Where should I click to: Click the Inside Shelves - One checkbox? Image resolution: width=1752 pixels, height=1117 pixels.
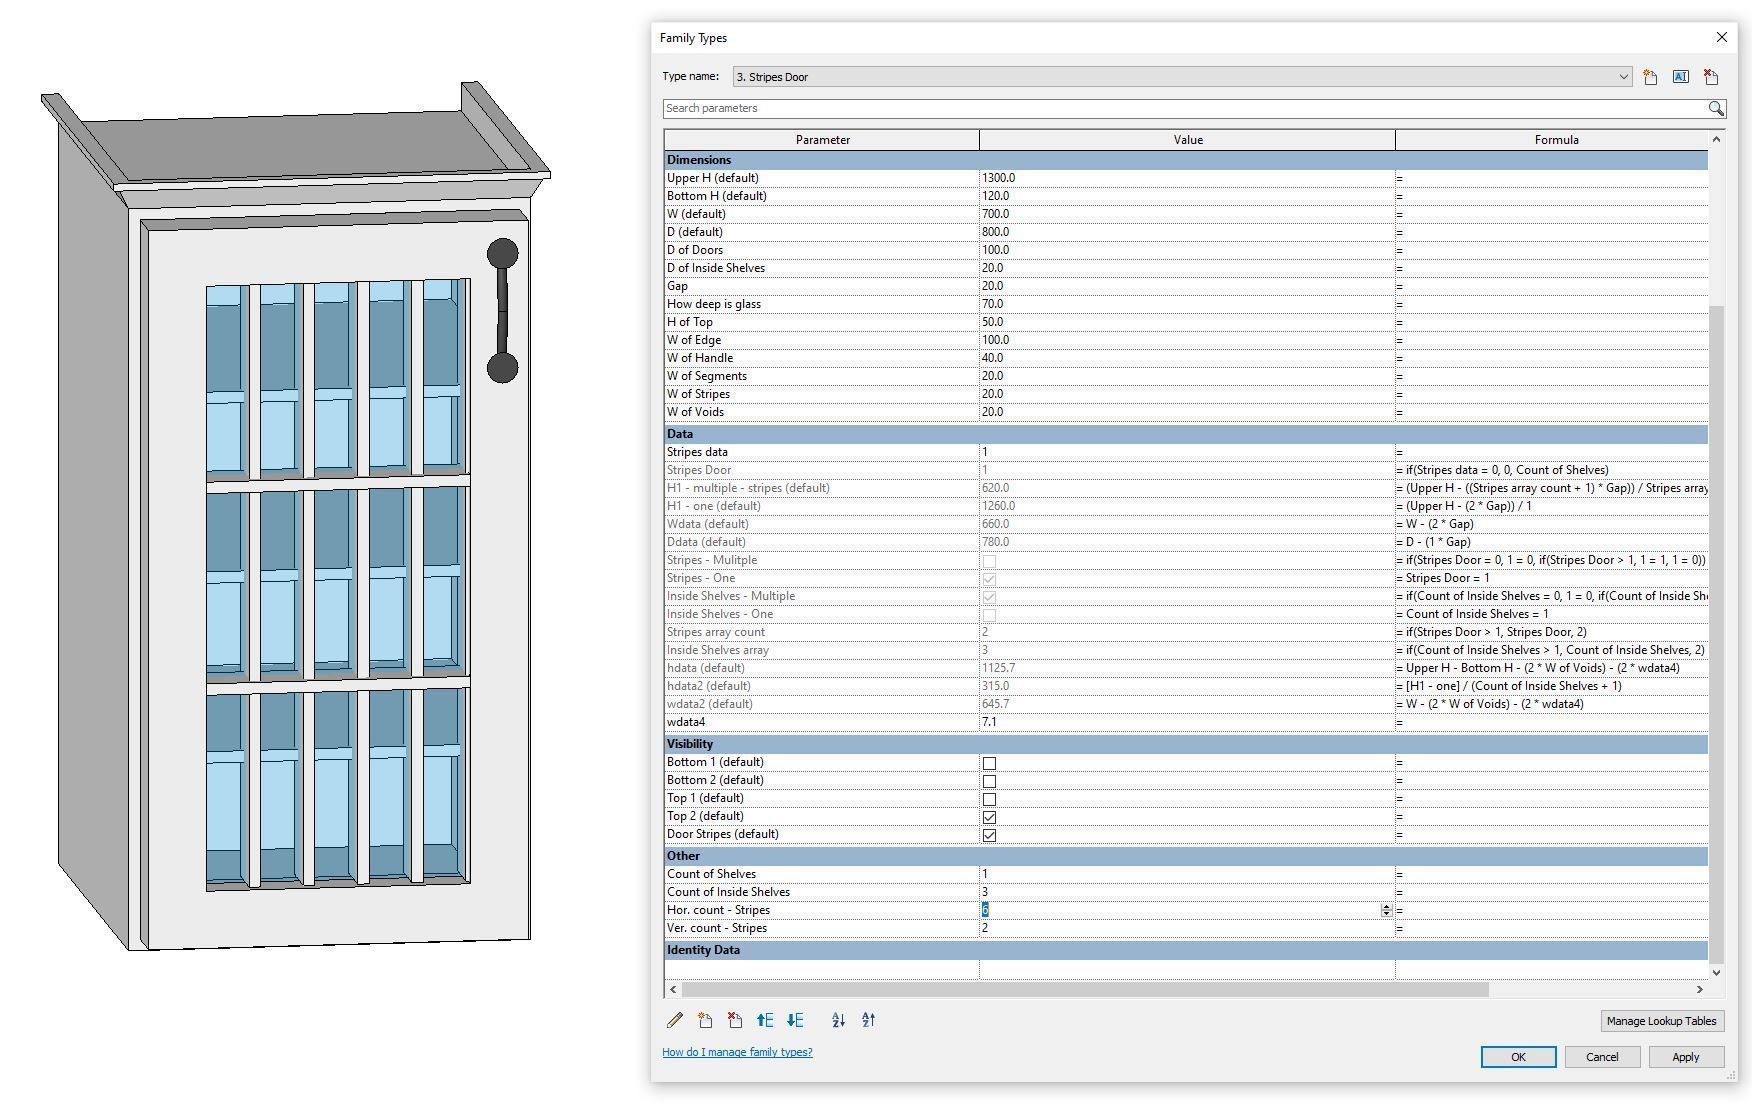pos(989,615)
